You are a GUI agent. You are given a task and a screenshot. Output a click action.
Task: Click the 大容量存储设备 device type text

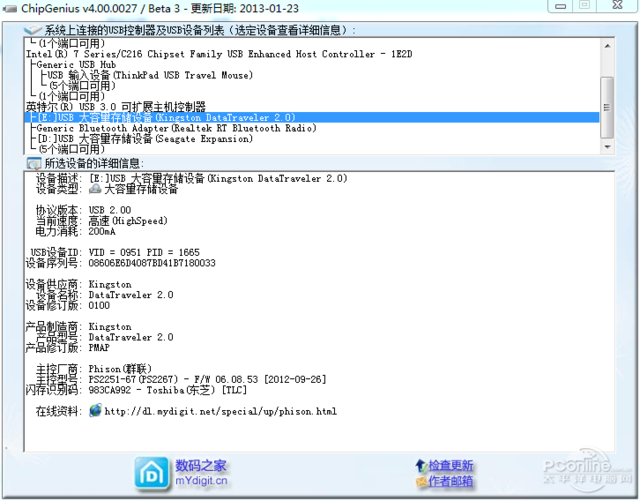[141, 189]
